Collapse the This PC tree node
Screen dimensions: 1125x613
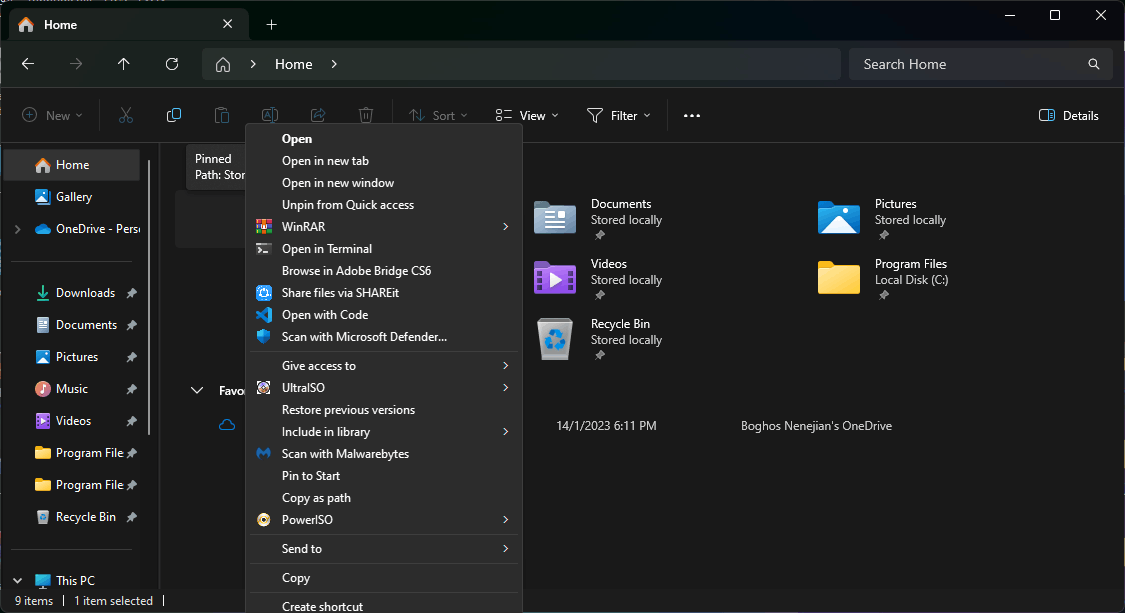(17, 581)
